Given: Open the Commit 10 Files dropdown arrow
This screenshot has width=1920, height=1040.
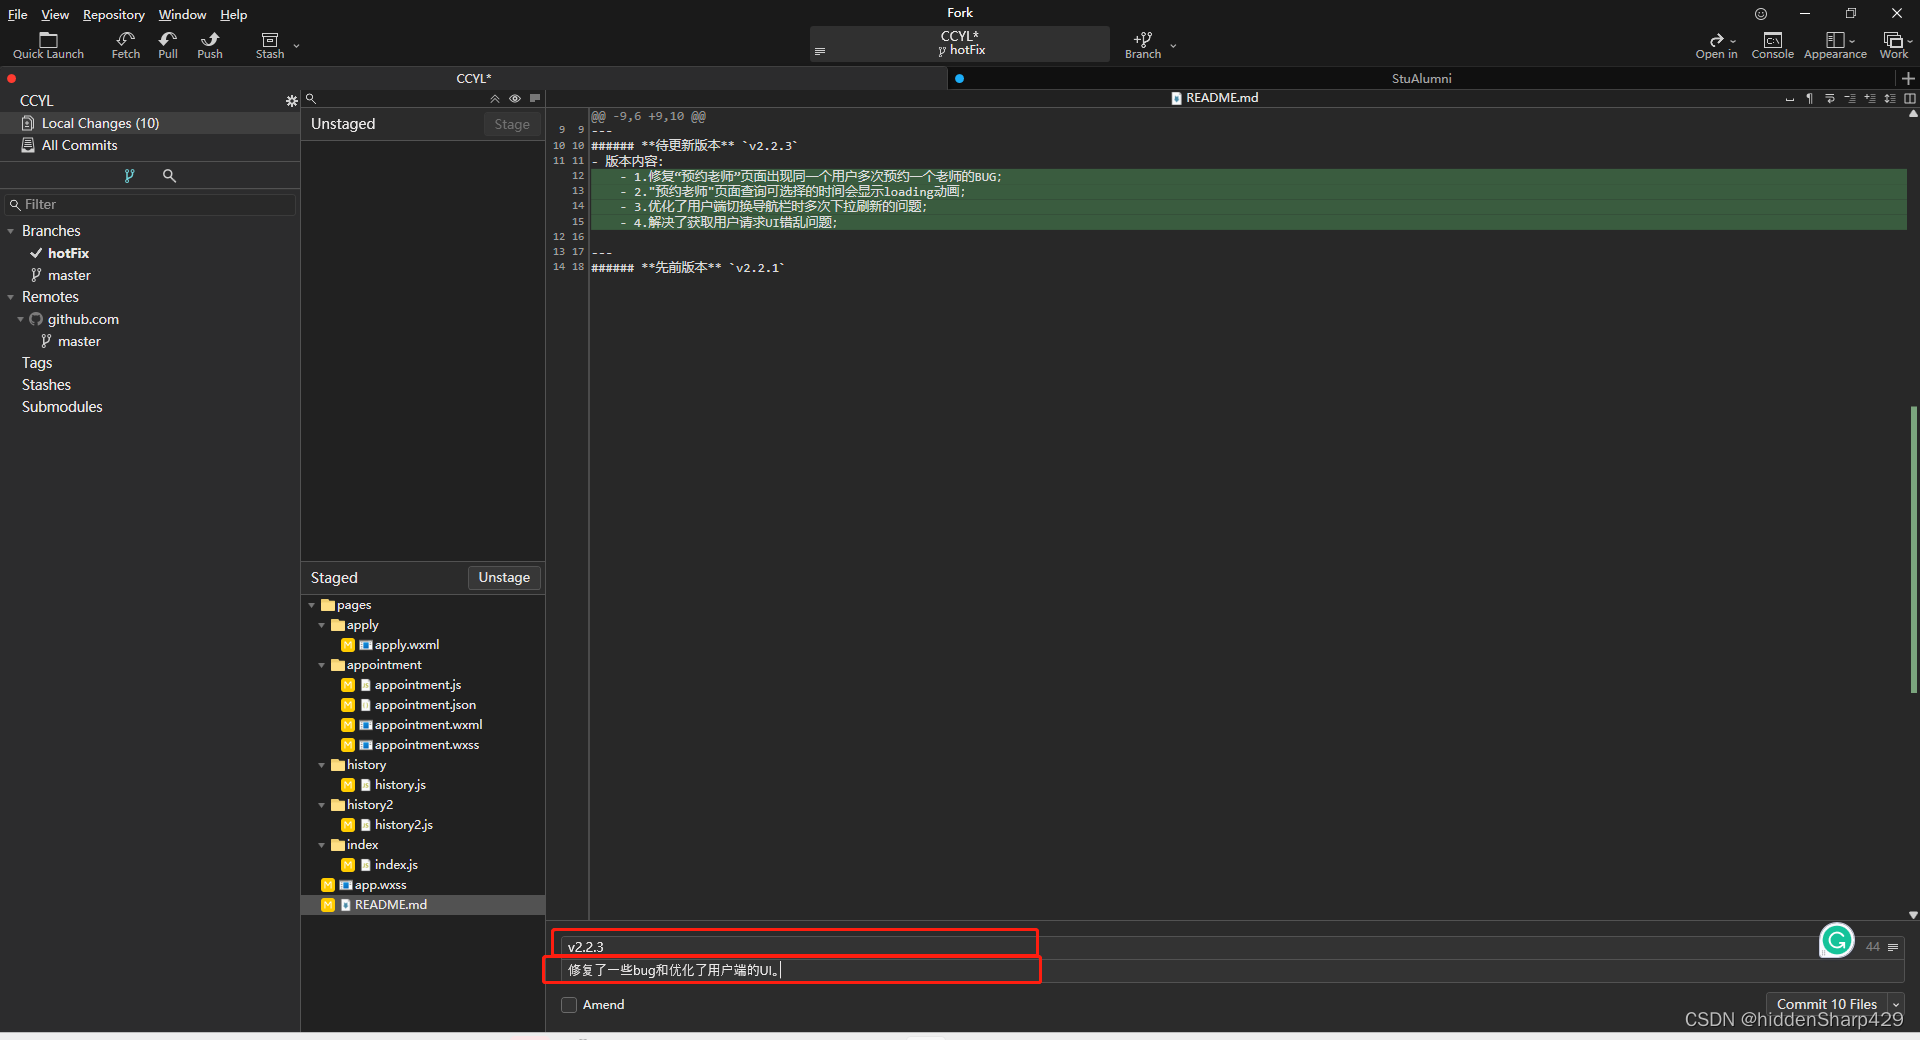Looking at the screenshot, I should 1896,1004.
